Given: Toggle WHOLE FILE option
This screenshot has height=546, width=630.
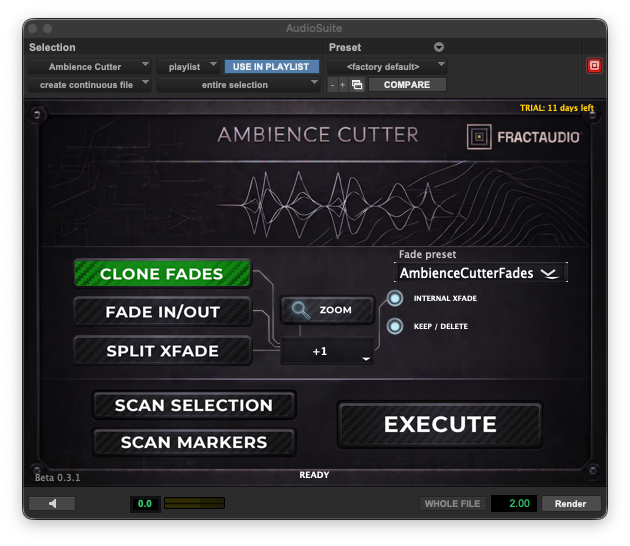Looking at the screenshot, I should (x=452, y=503).
